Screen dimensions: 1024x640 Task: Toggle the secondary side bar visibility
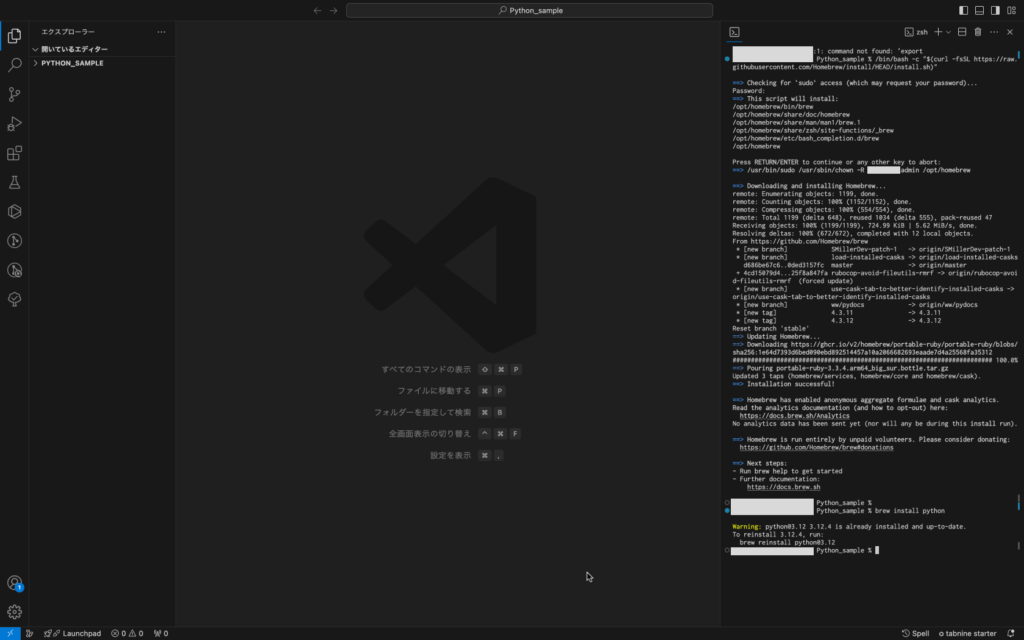point(996,10)
